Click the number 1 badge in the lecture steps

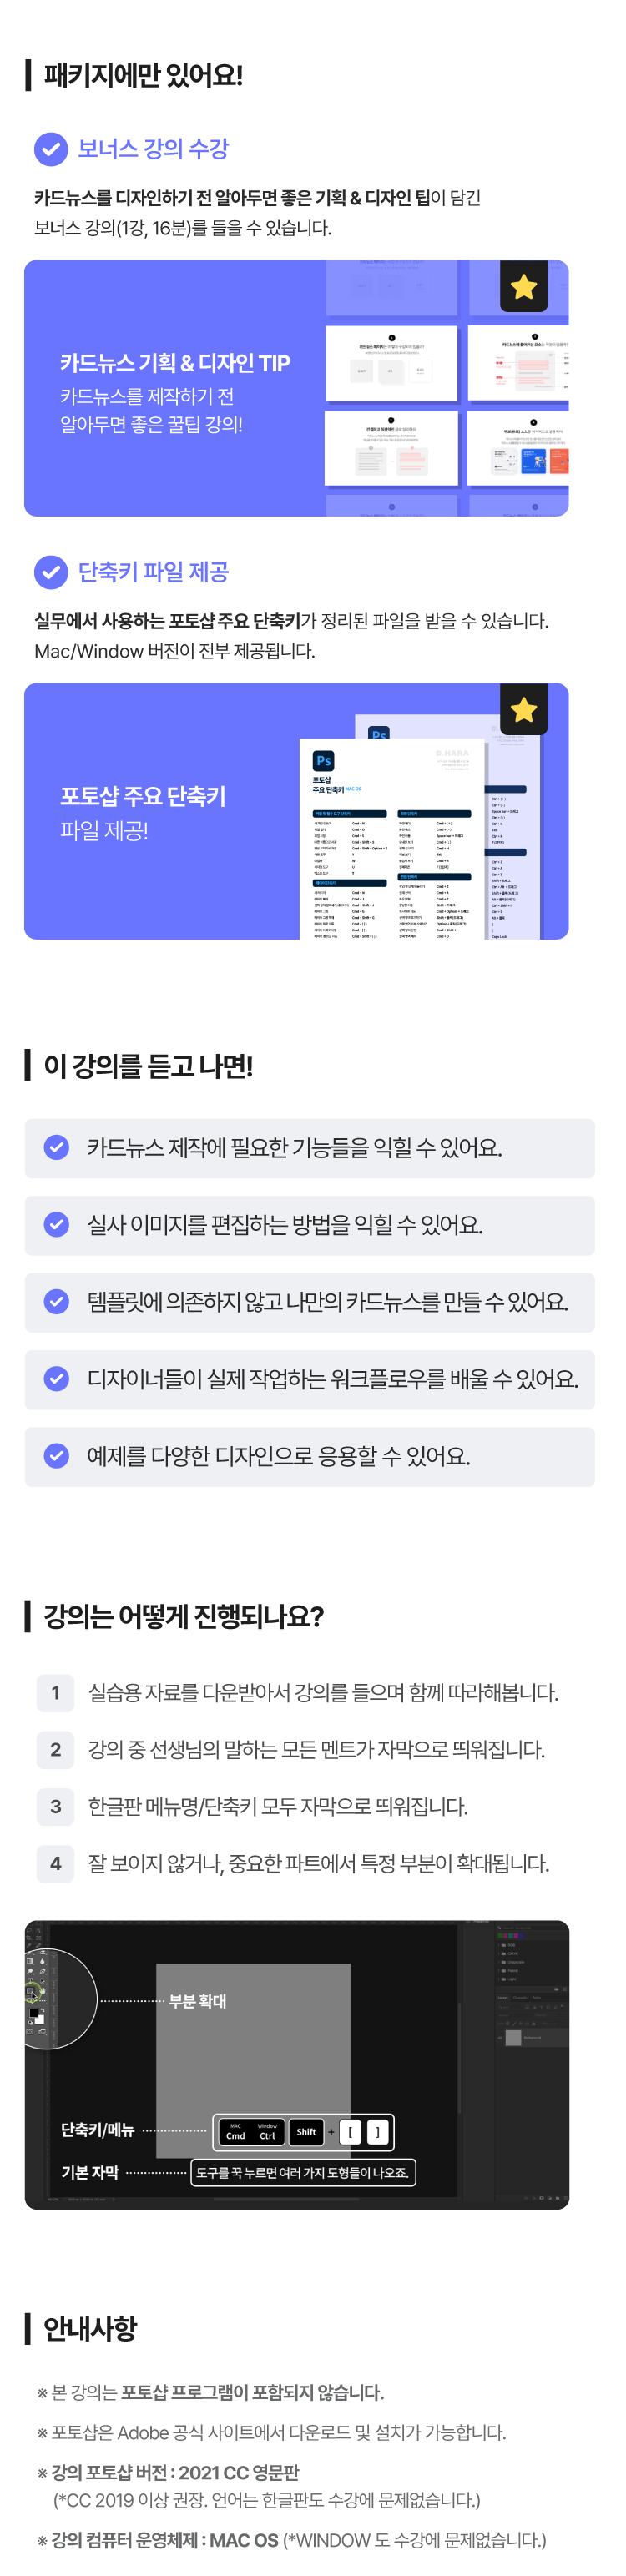56,1692
